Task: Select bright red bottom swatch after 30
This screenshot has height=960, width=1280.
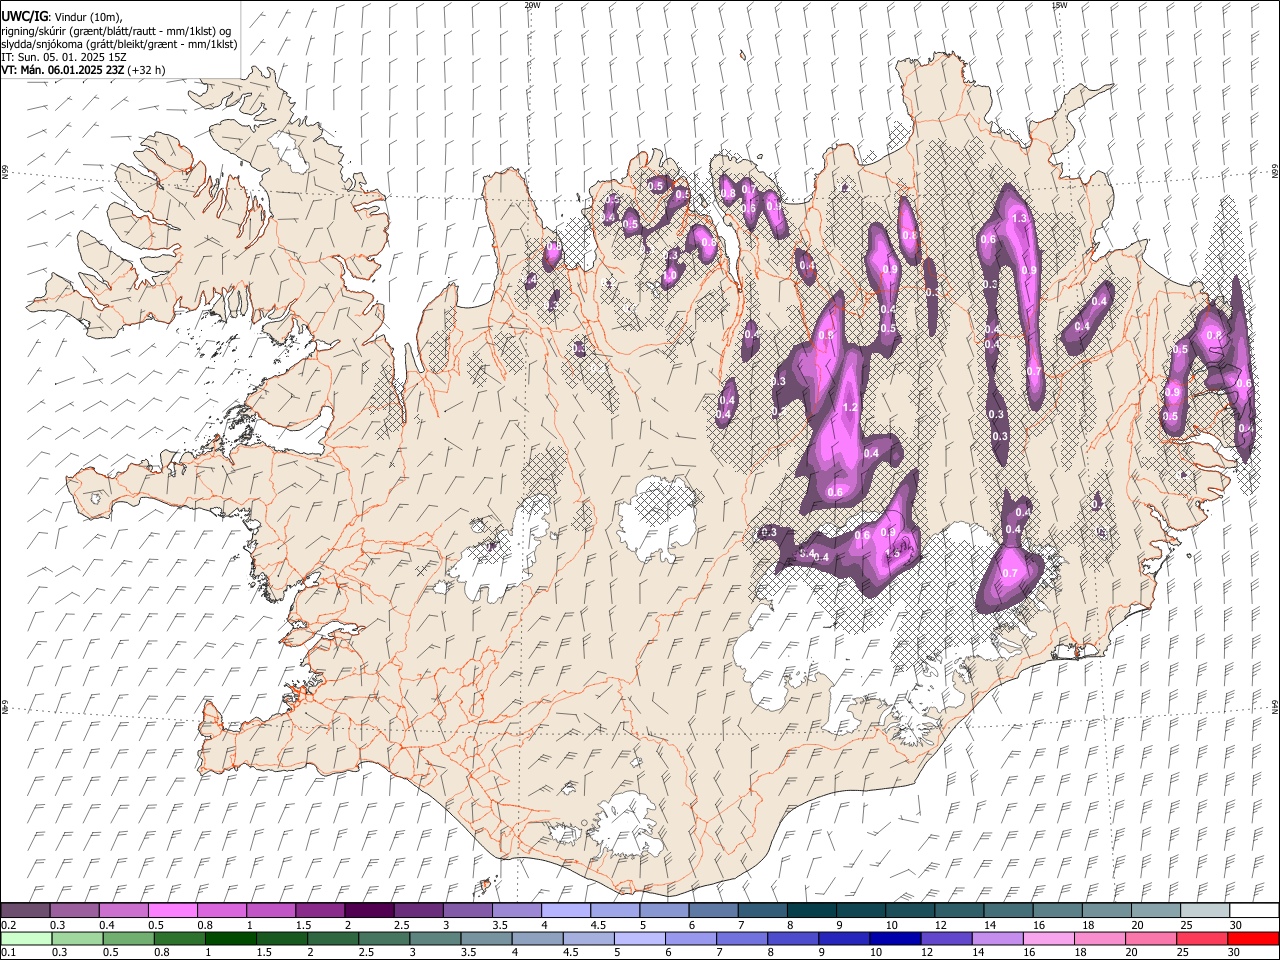Action: pos(1252,938)
